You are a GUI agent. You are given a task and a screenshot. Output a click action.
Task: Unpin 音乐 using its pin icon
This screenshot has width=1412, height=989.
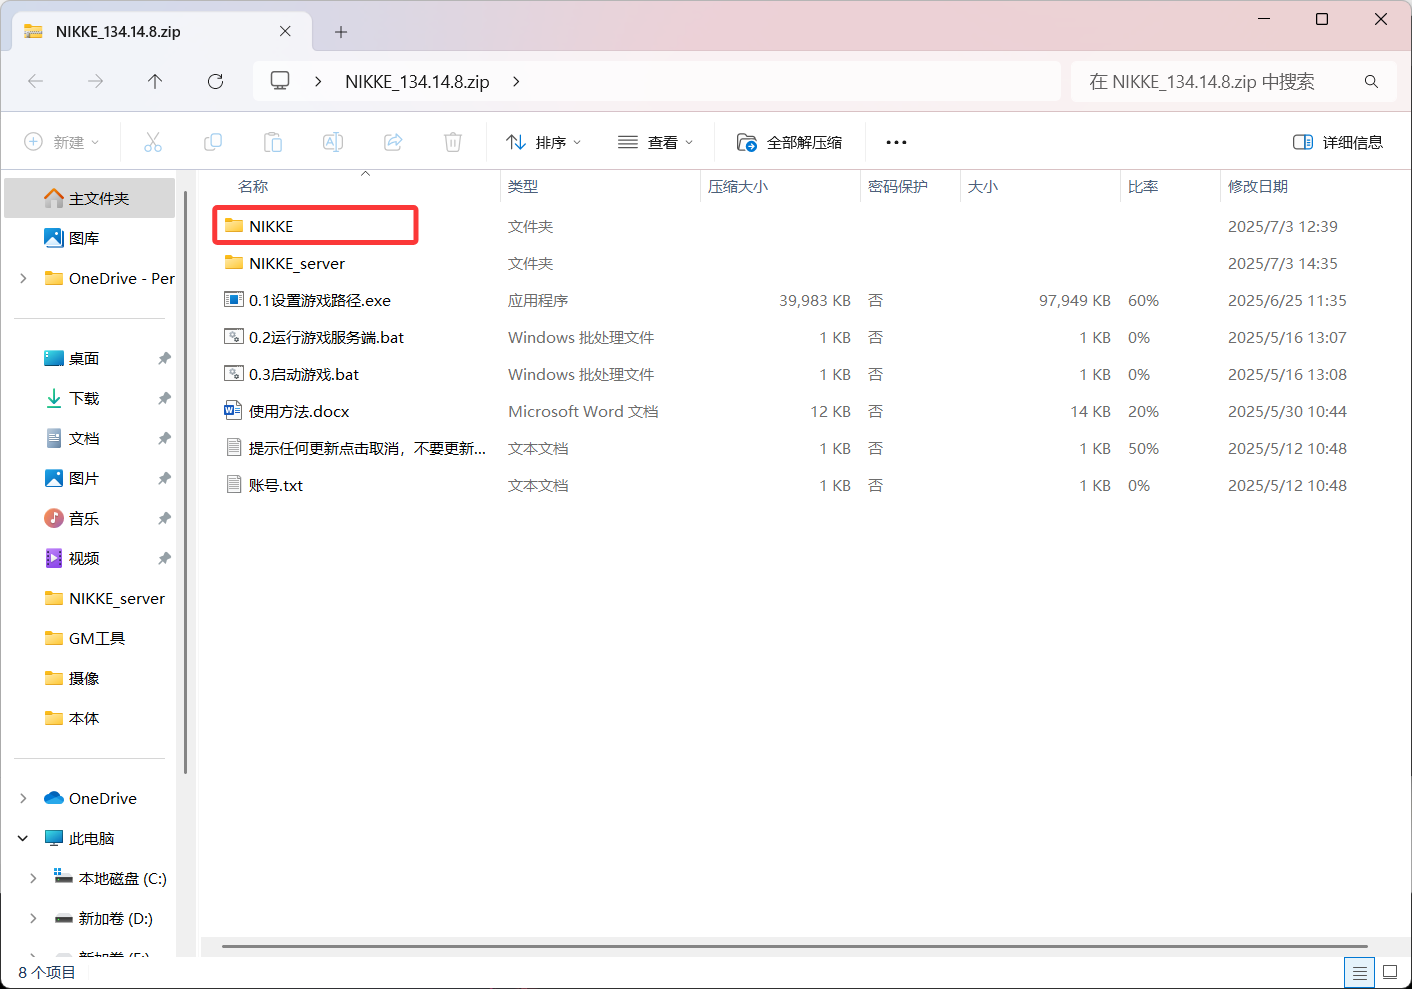pos(164,518)
